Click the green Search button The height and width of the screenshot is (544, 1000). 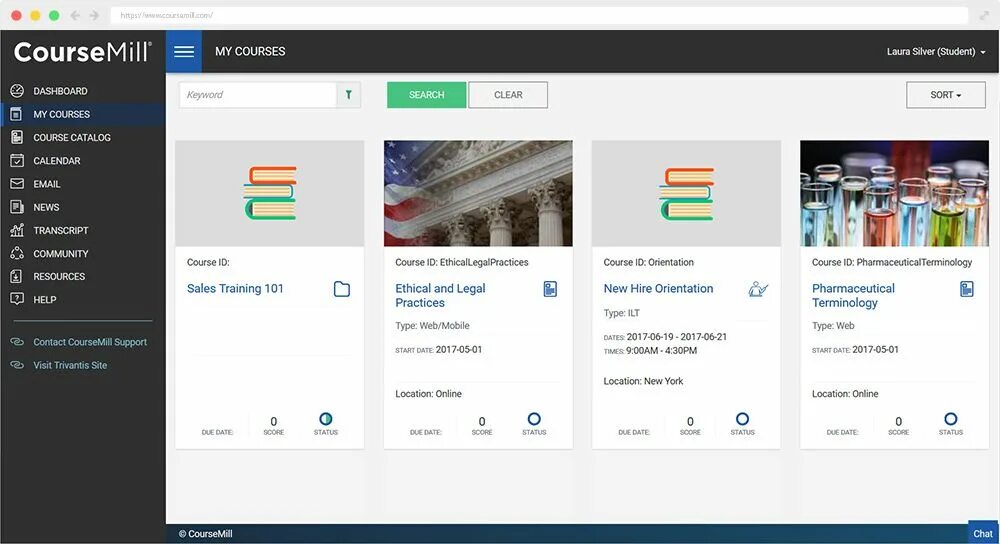click(x=427, y=94)
